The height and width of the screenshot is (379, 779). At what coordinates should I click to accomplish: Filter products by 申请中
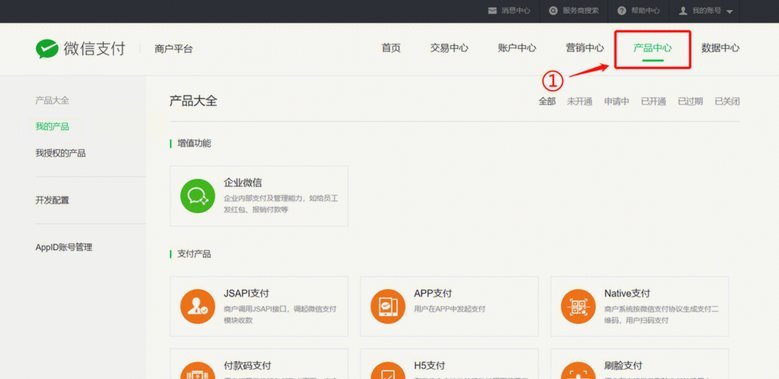(617, 101)
